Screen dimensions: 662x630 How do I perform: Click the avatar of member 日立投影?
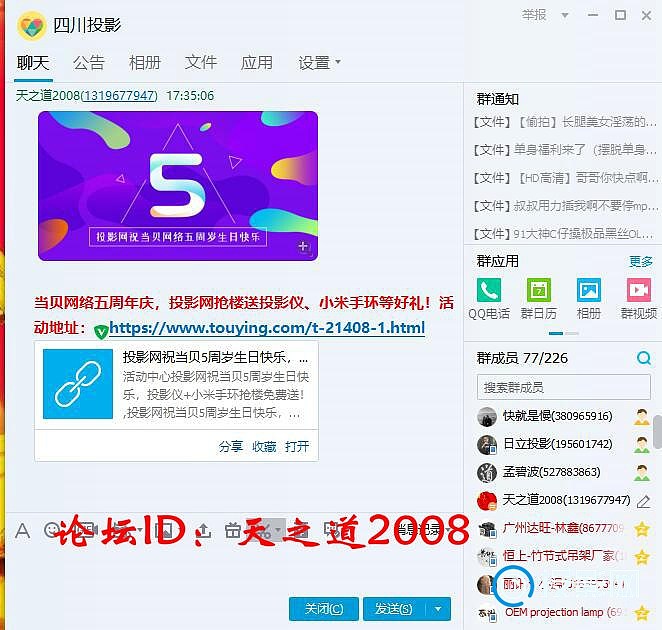point(486,445)
